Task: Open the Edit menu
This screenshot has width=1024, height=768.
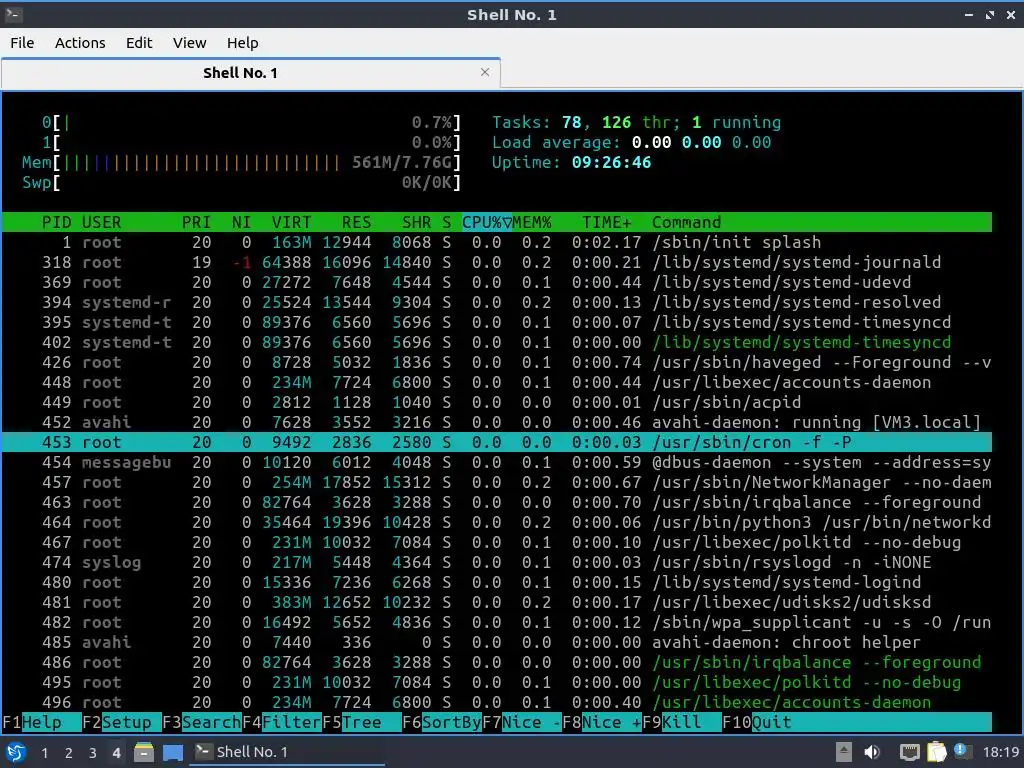Action: point(139,43)
